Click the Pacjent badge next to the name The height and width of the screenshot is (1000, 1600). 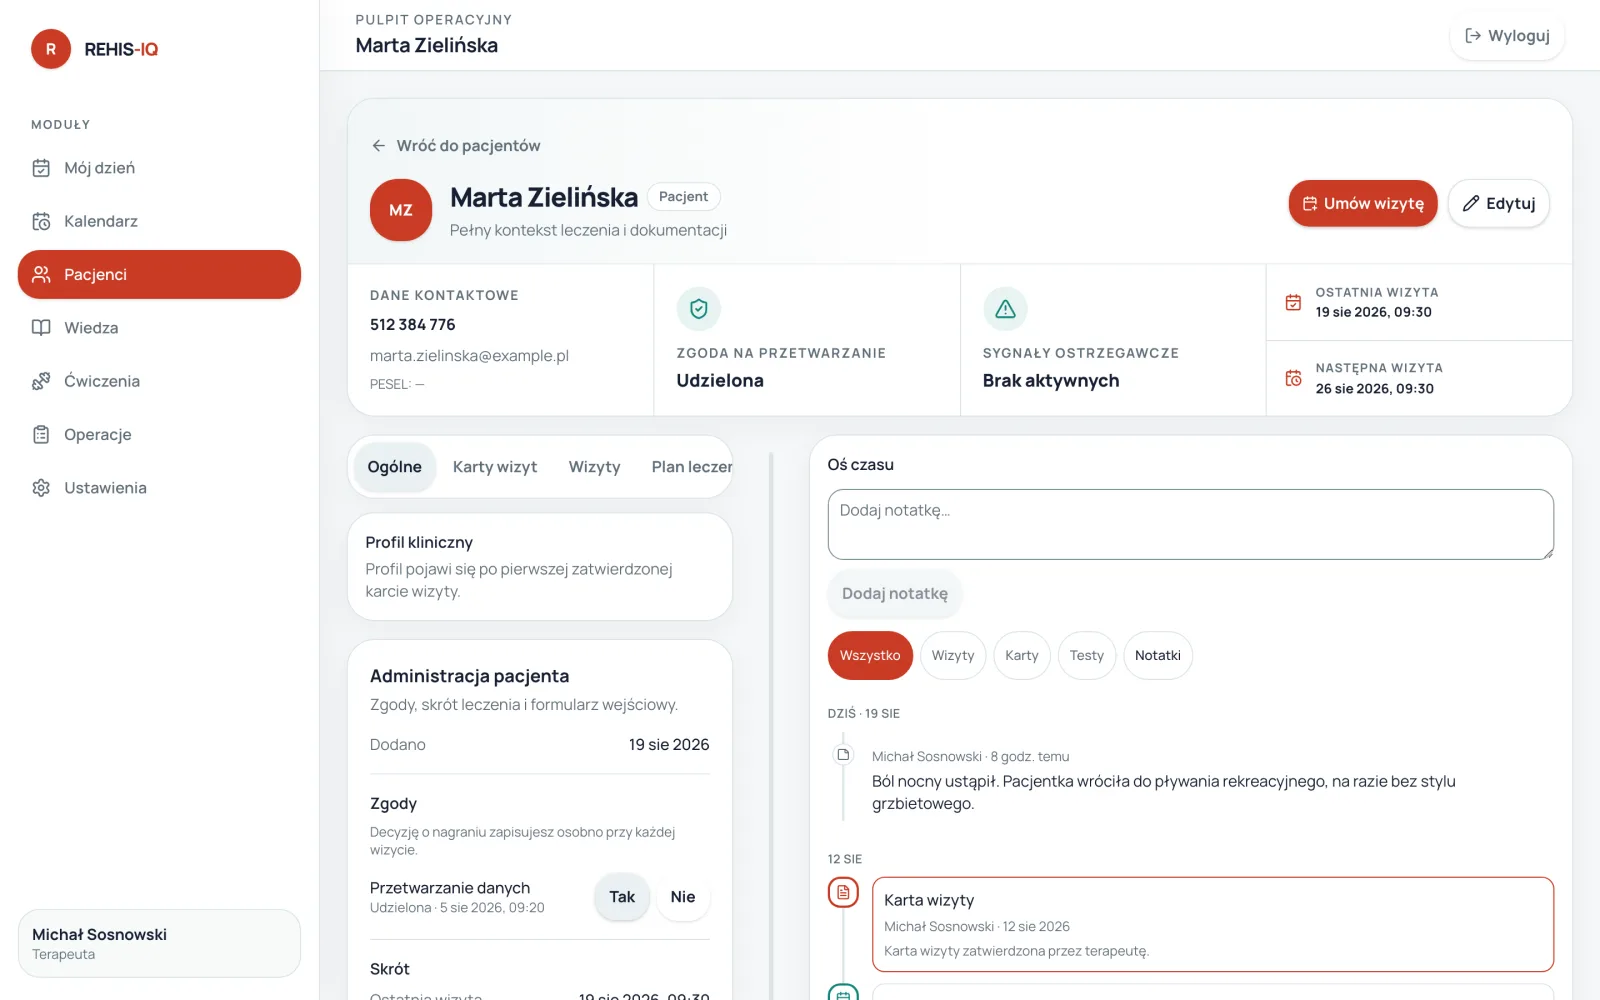tap(684, 197)
